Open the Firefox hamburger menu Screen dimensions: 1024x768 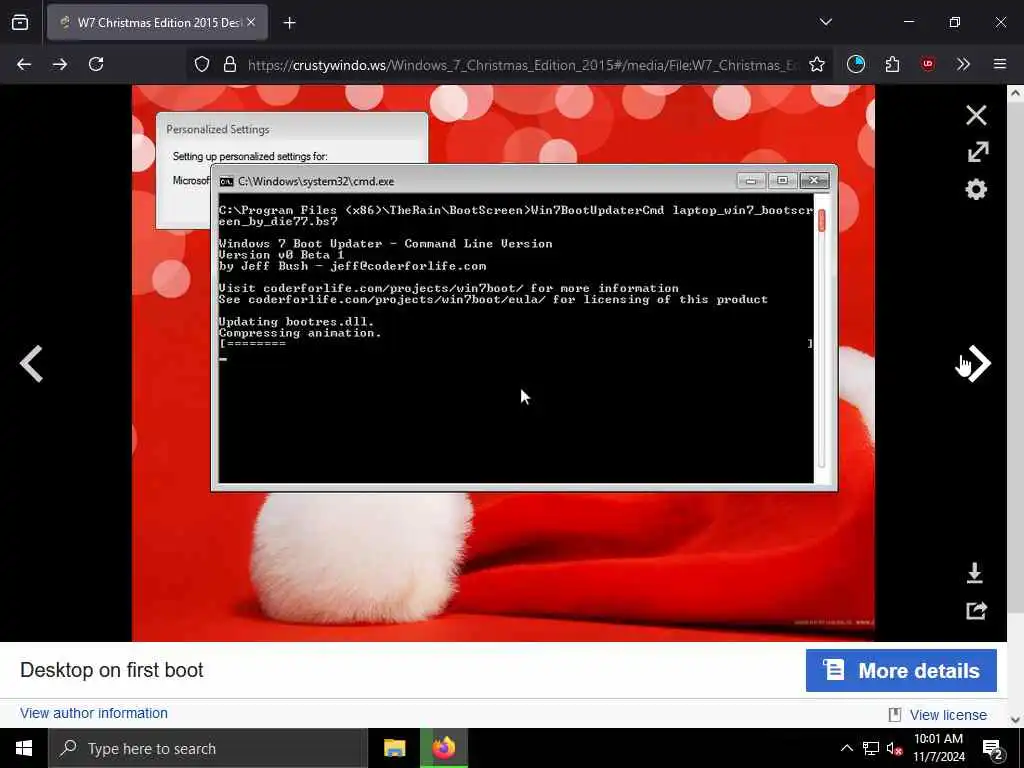click(999, 64)
